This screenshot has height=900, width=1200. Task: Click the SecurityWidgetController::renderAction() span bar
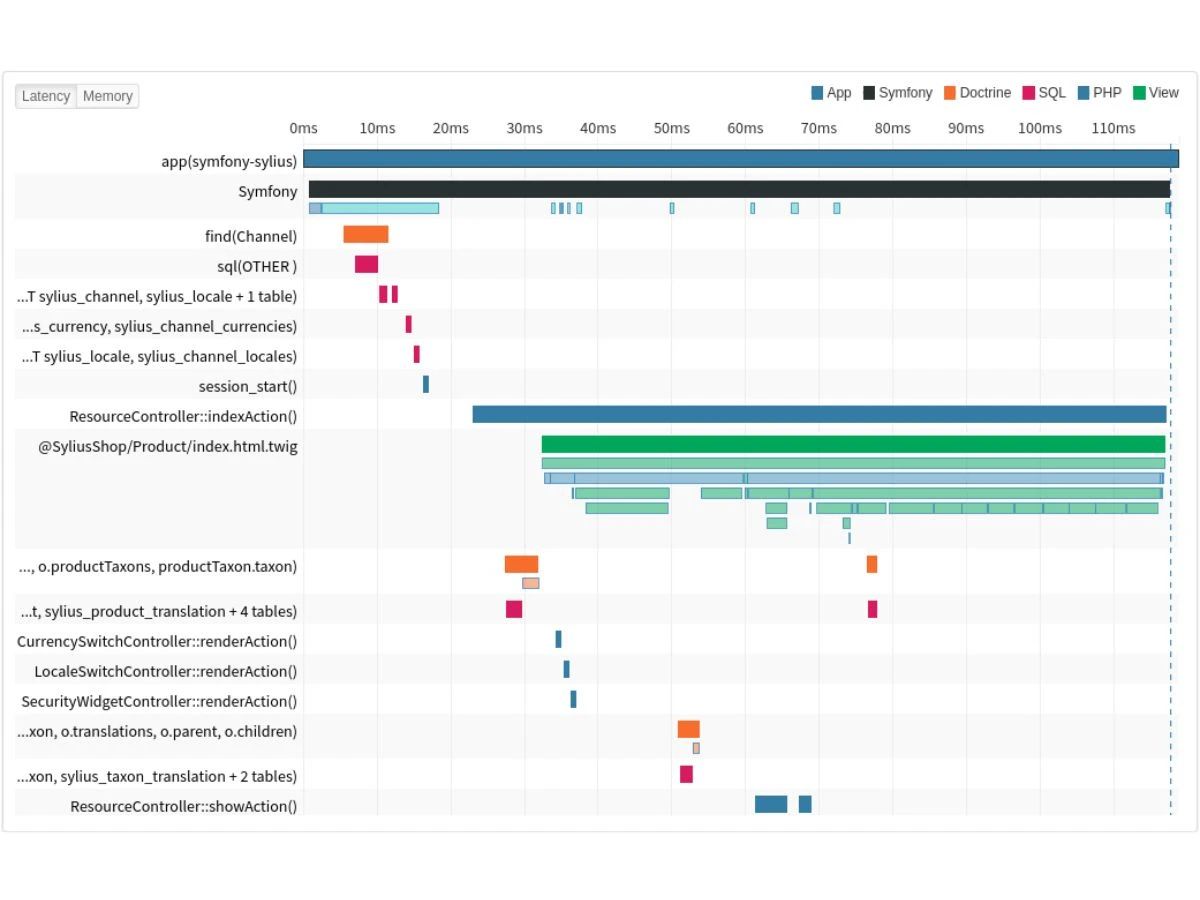[573, 699]
